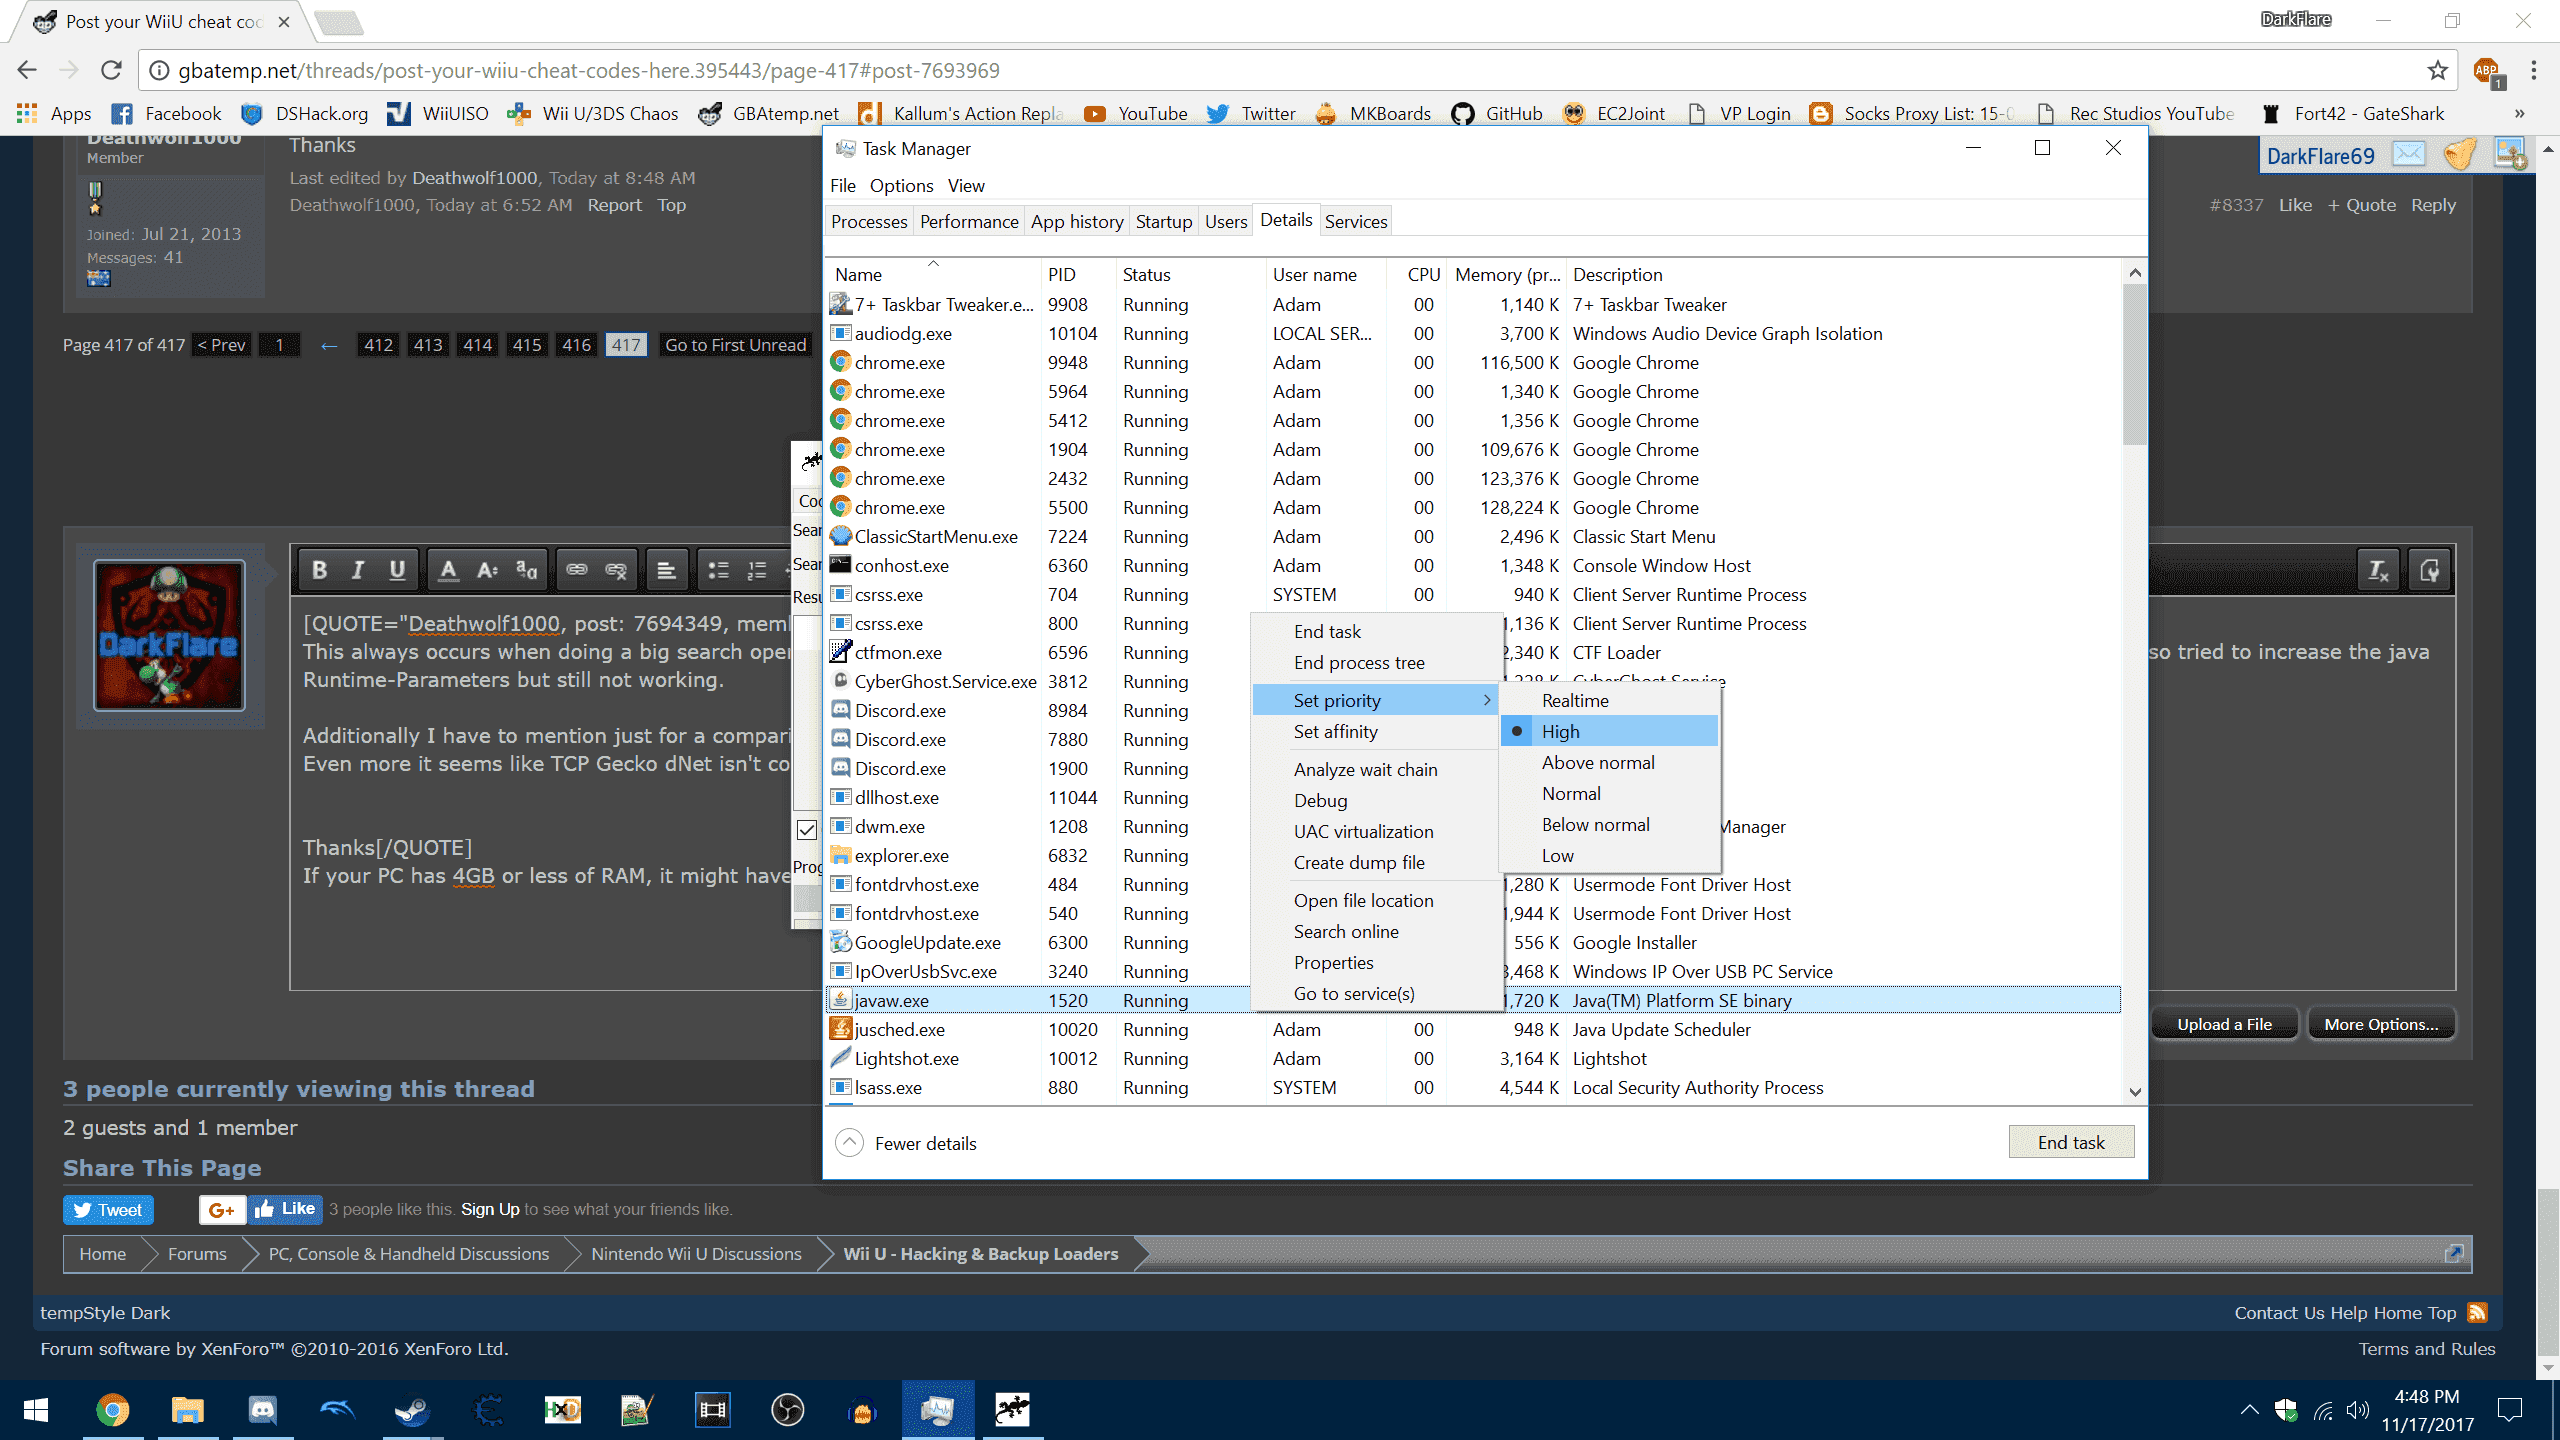
Task: Choose Below normal priority
Action: coord(1609,825)
